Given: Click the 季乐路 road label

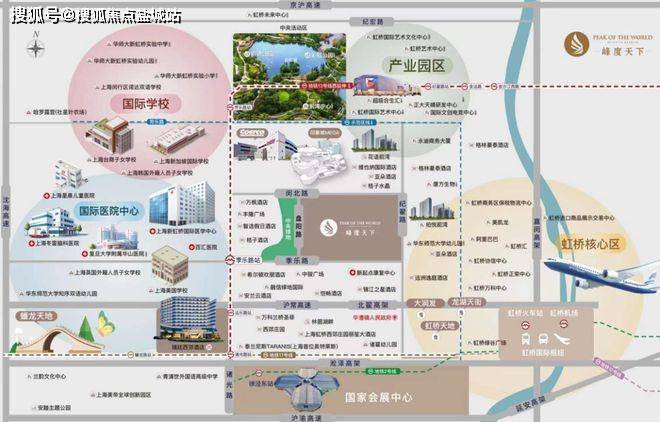Looking at the screenshot, I should (297, 261).
